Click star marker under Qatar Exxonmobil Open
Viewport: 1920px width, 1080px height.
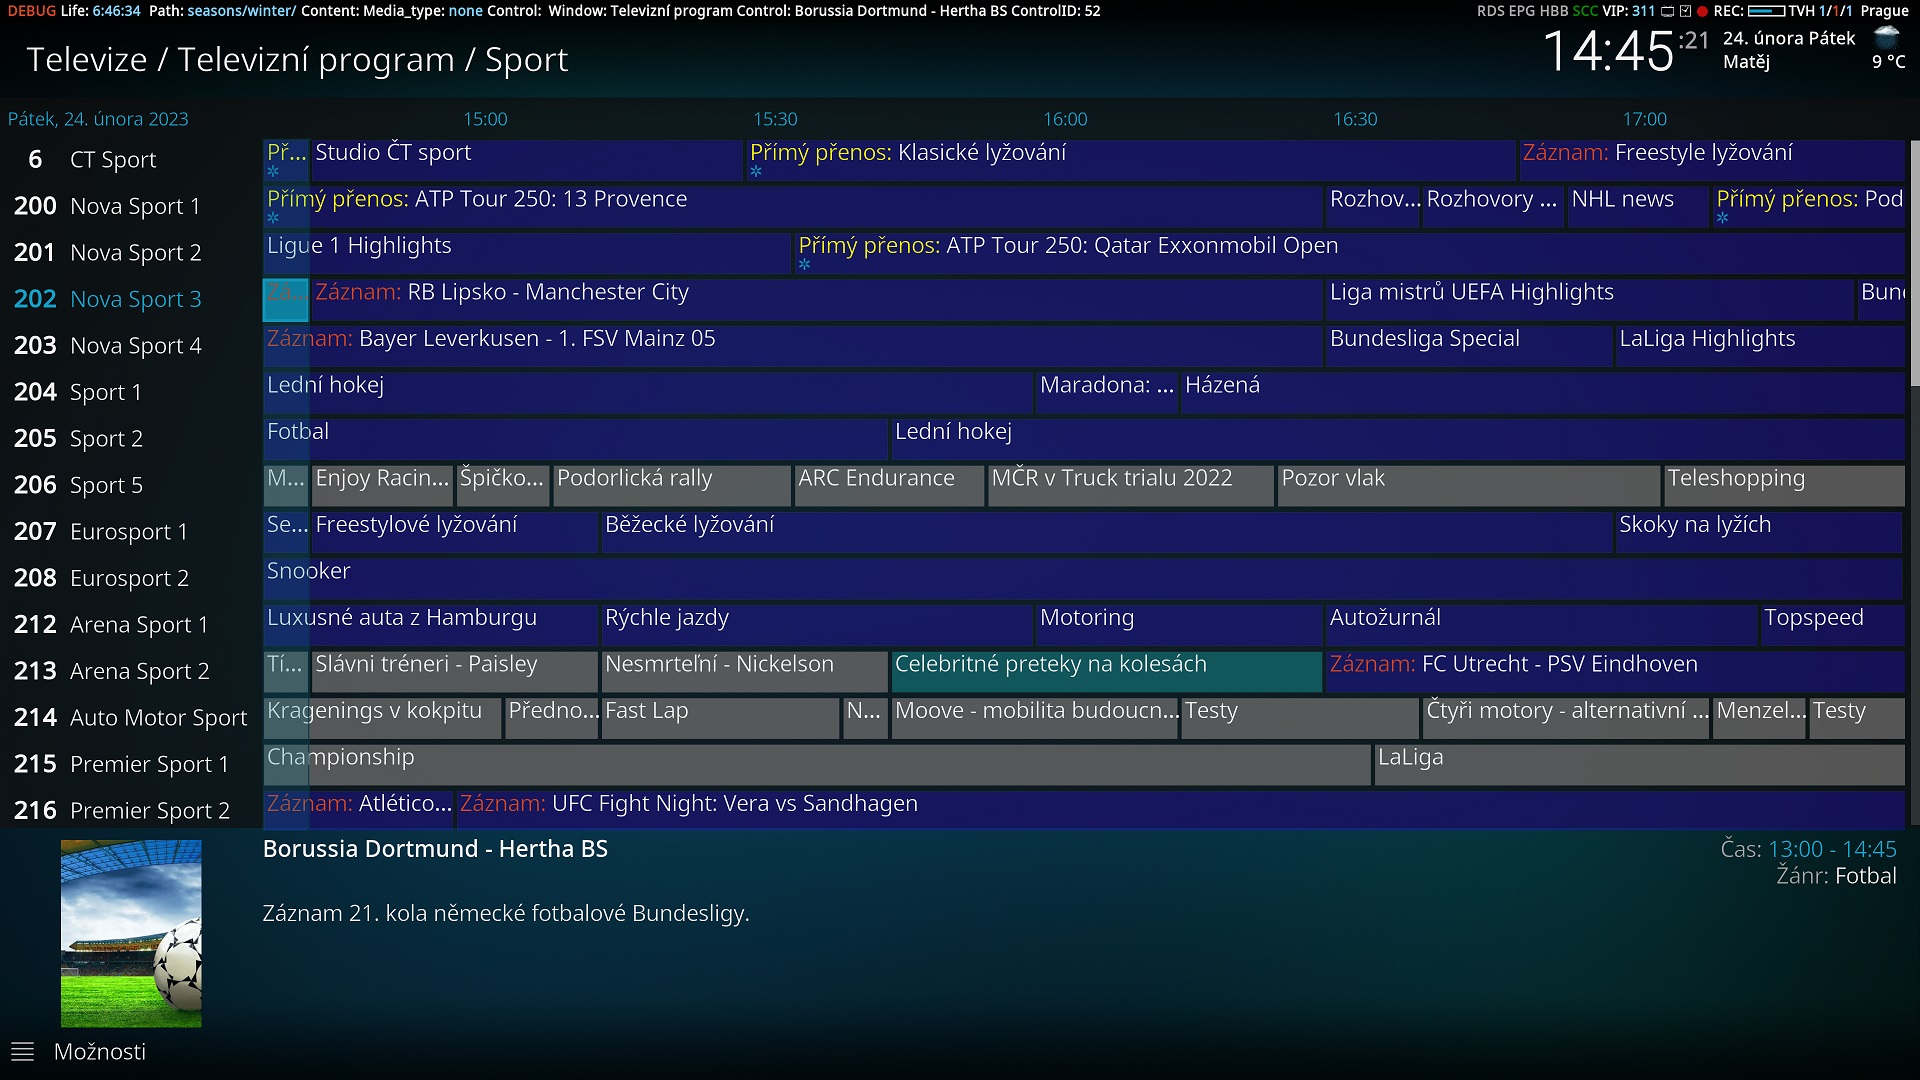[804, 265]
